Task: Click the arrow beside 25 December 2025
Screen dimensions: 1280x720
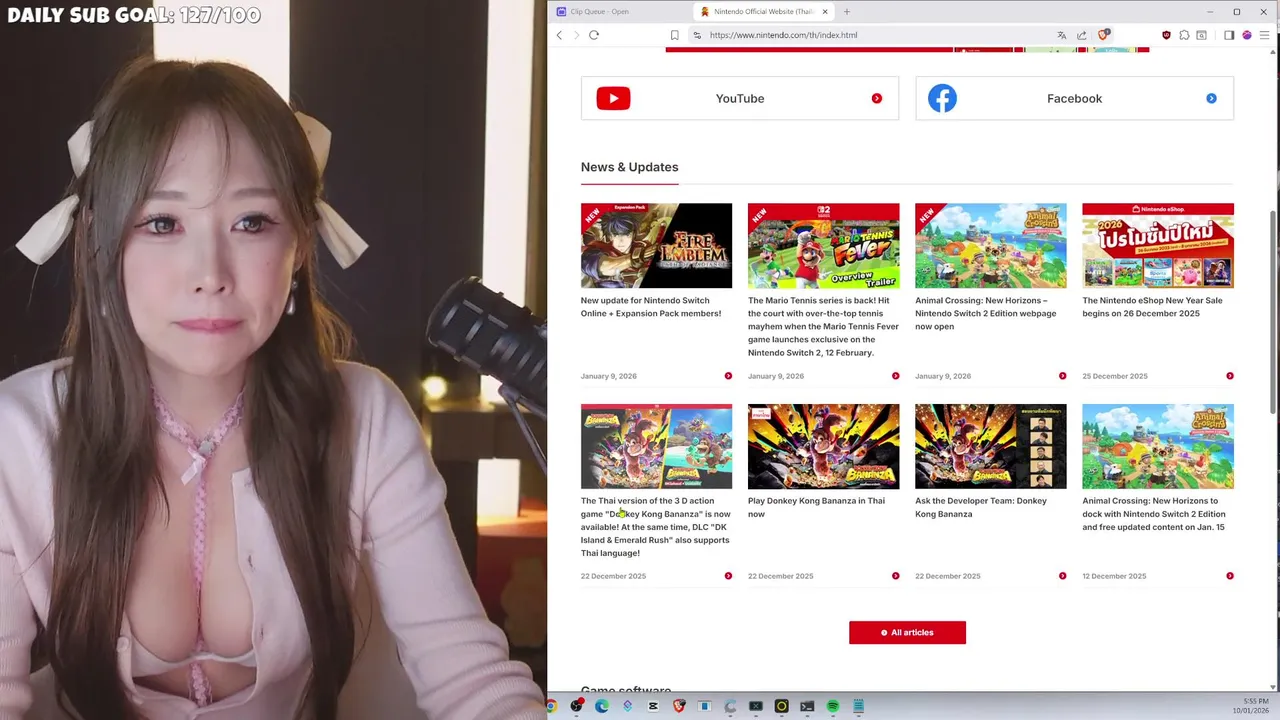Action: (x=1229, y=376)
